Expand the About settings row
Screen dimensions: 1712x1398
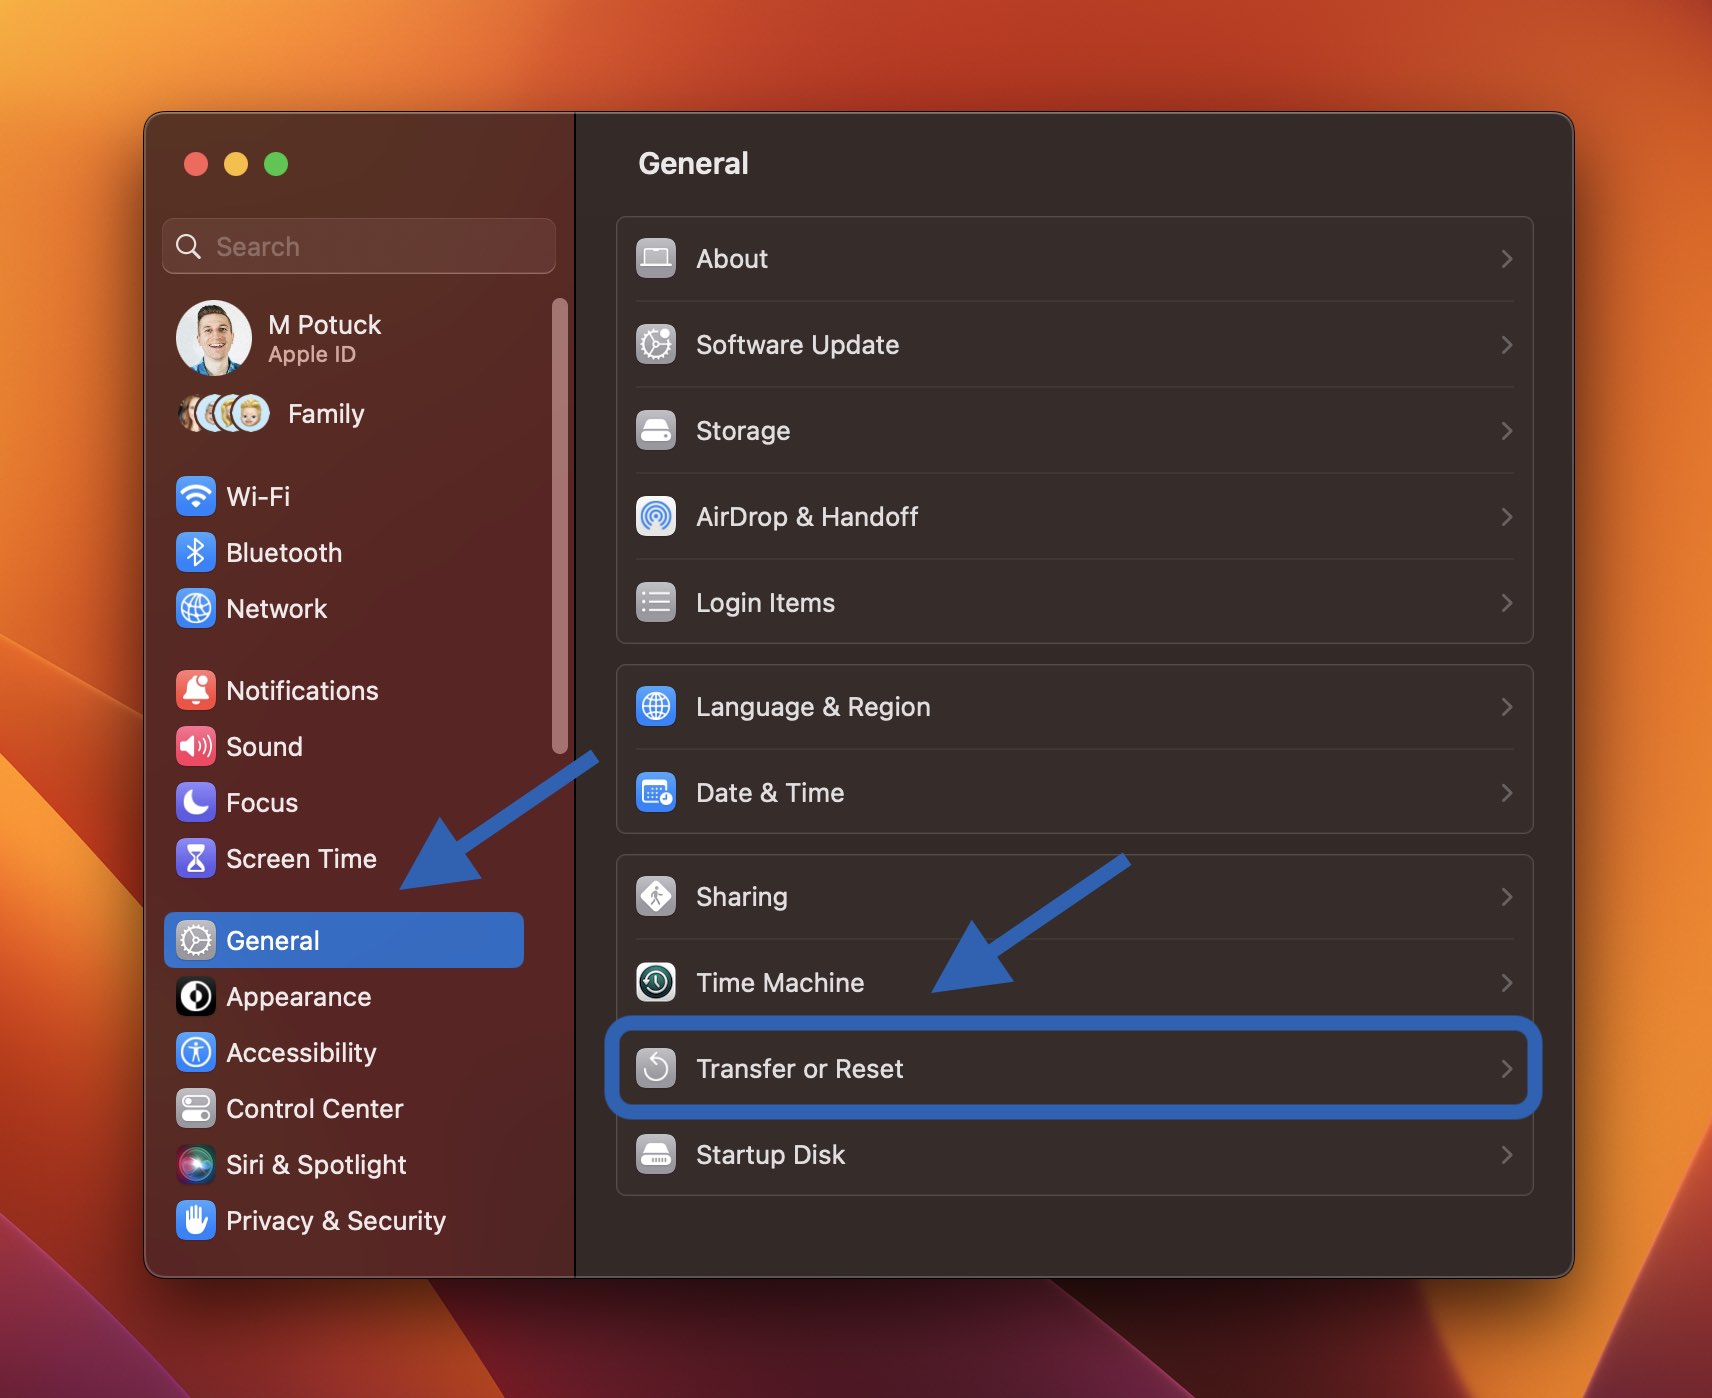coord(1507,258)
